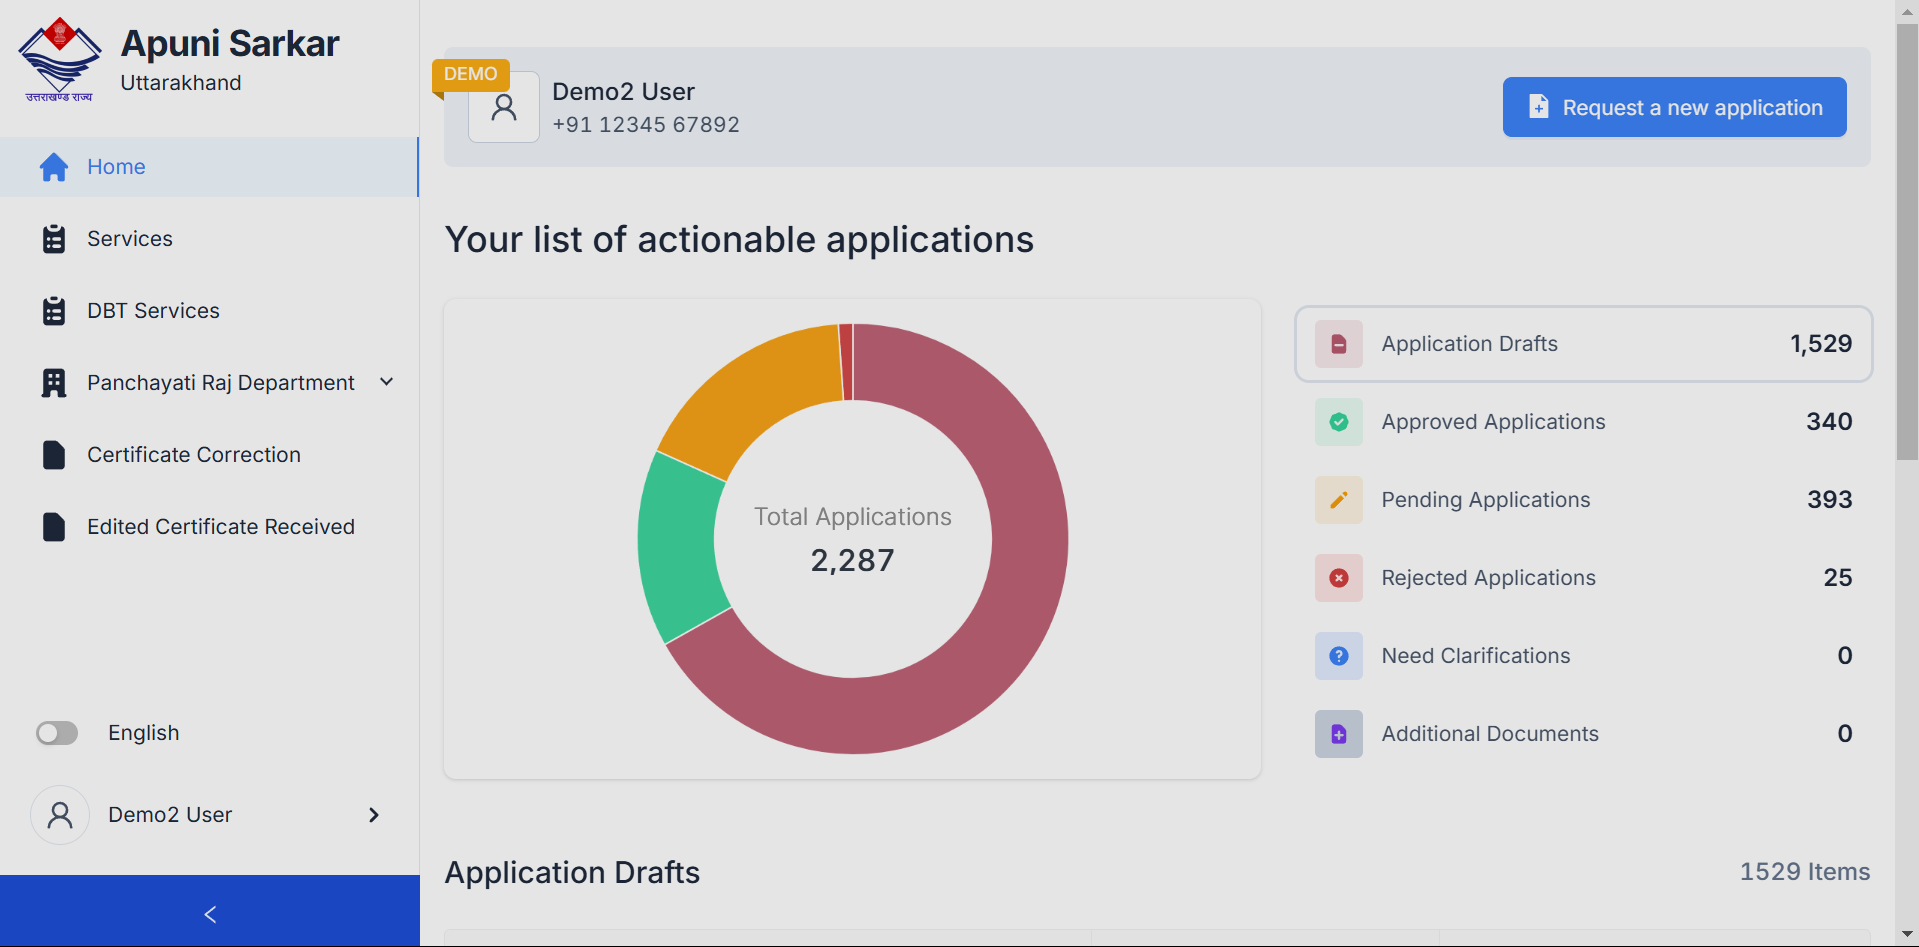Image resolution: width=1919 pixels, height=947 pixels.
Task: Click the scrollbar down arrow
Action: pos(1907,935)
